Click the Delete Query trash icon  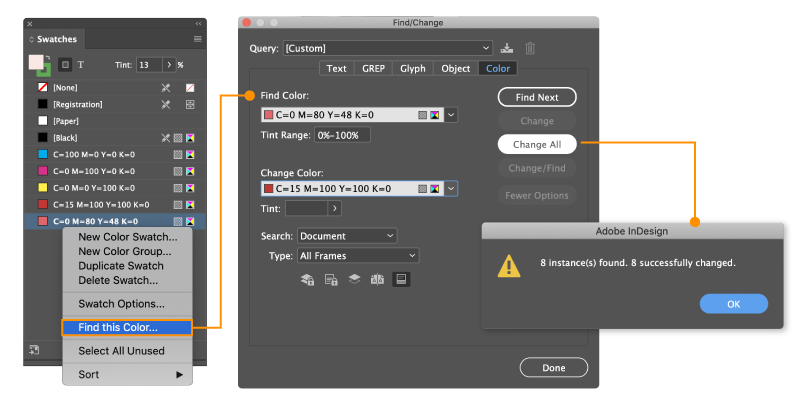click(x=530, y=48)
